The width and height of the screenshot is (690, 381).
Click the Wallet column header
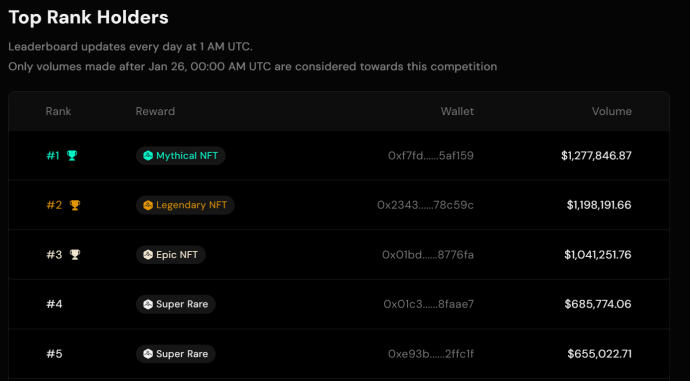tap(457, 111)
